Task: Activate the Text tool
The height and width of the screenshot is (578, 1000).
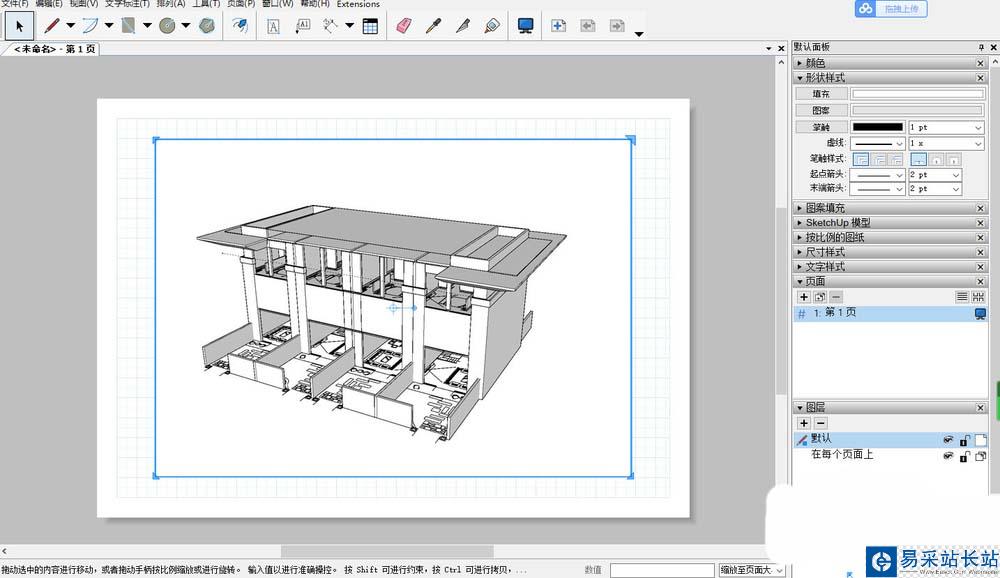Action: [274, 26]
